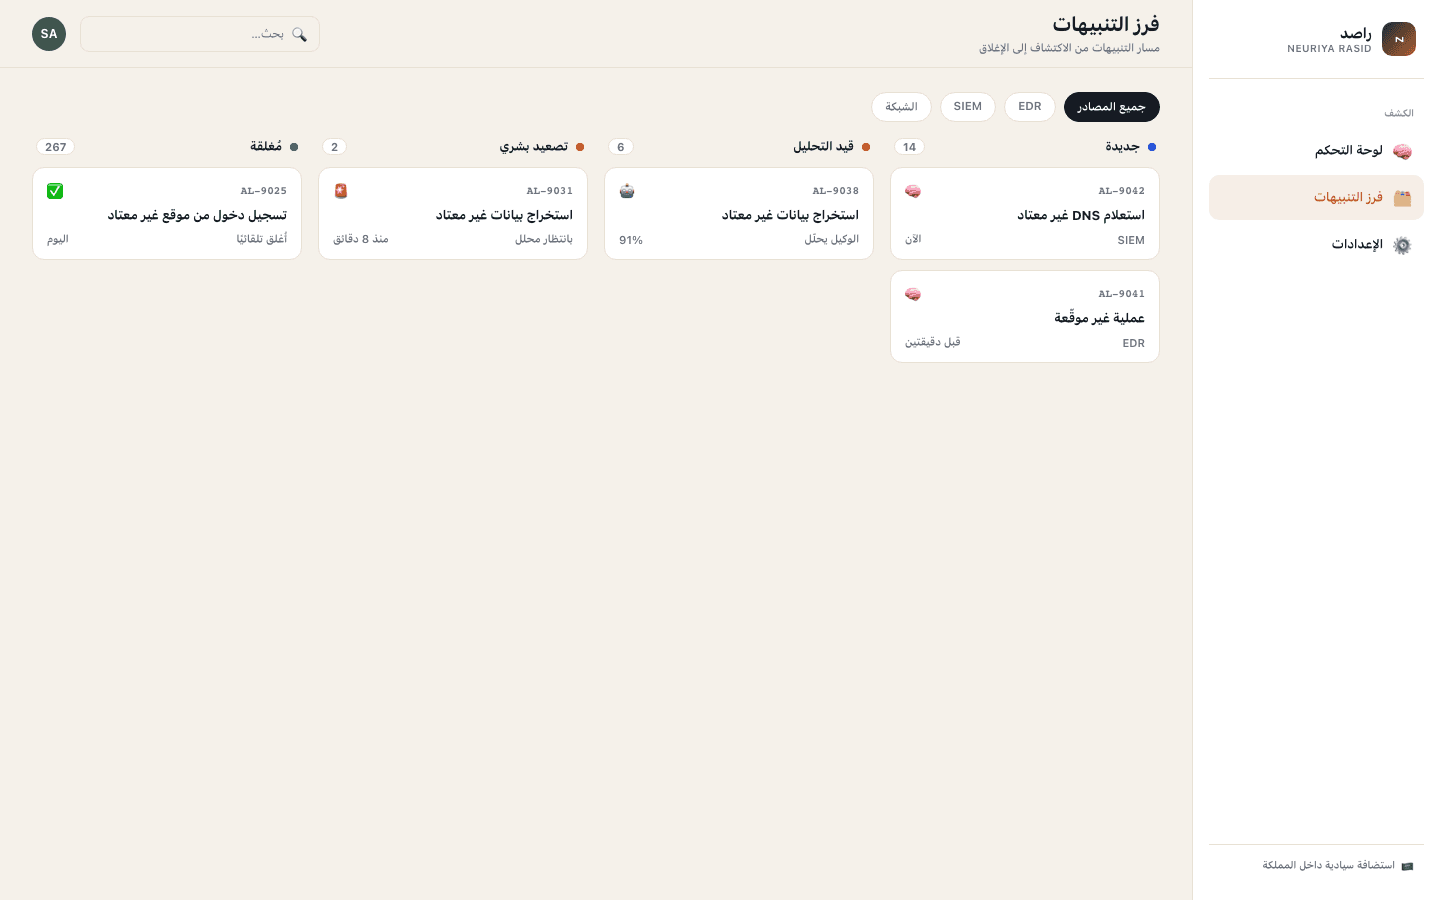Screen dimensions: 1440x900
Task: Click the 6 count badge for قيد التحليل
Action: 621,147
